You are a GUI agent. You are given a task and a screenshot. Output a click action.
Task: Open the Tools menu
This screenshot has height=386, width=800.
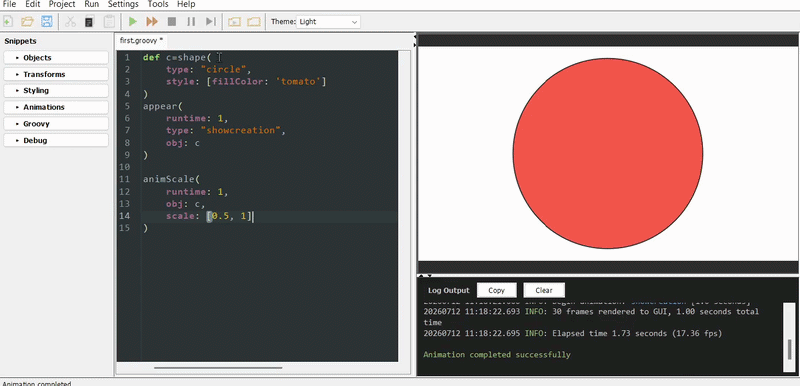158,5
